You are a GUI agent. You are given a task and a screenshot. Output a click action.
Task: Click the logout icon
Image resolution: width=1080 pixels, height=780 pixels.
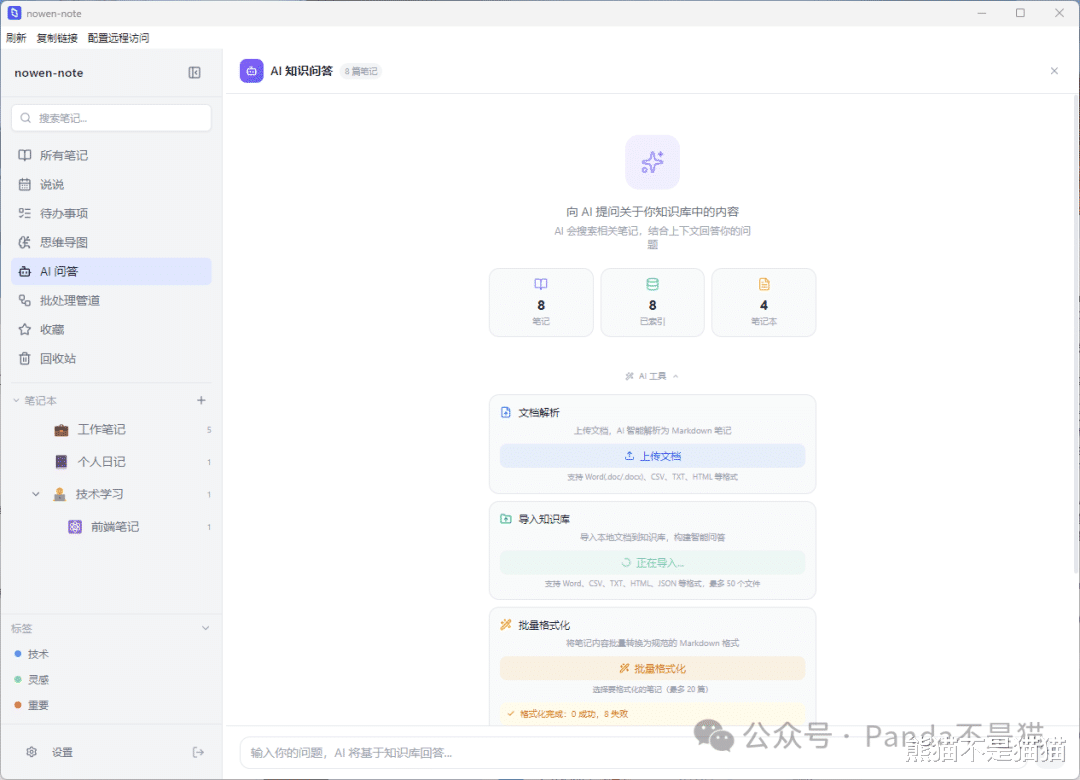[198, 752]
